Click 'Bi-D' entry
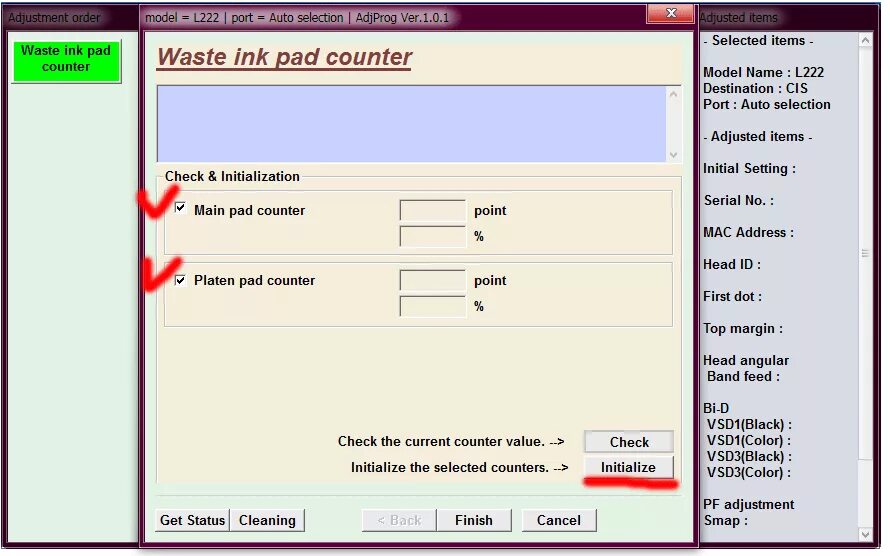 click(716, 408)
